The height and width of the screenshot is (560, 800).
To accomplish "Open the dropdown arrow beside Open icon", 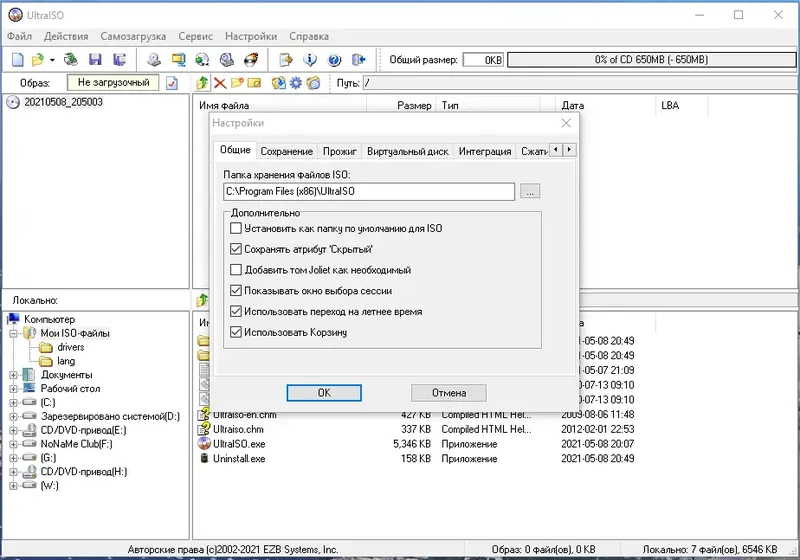I will coord(52,60).
